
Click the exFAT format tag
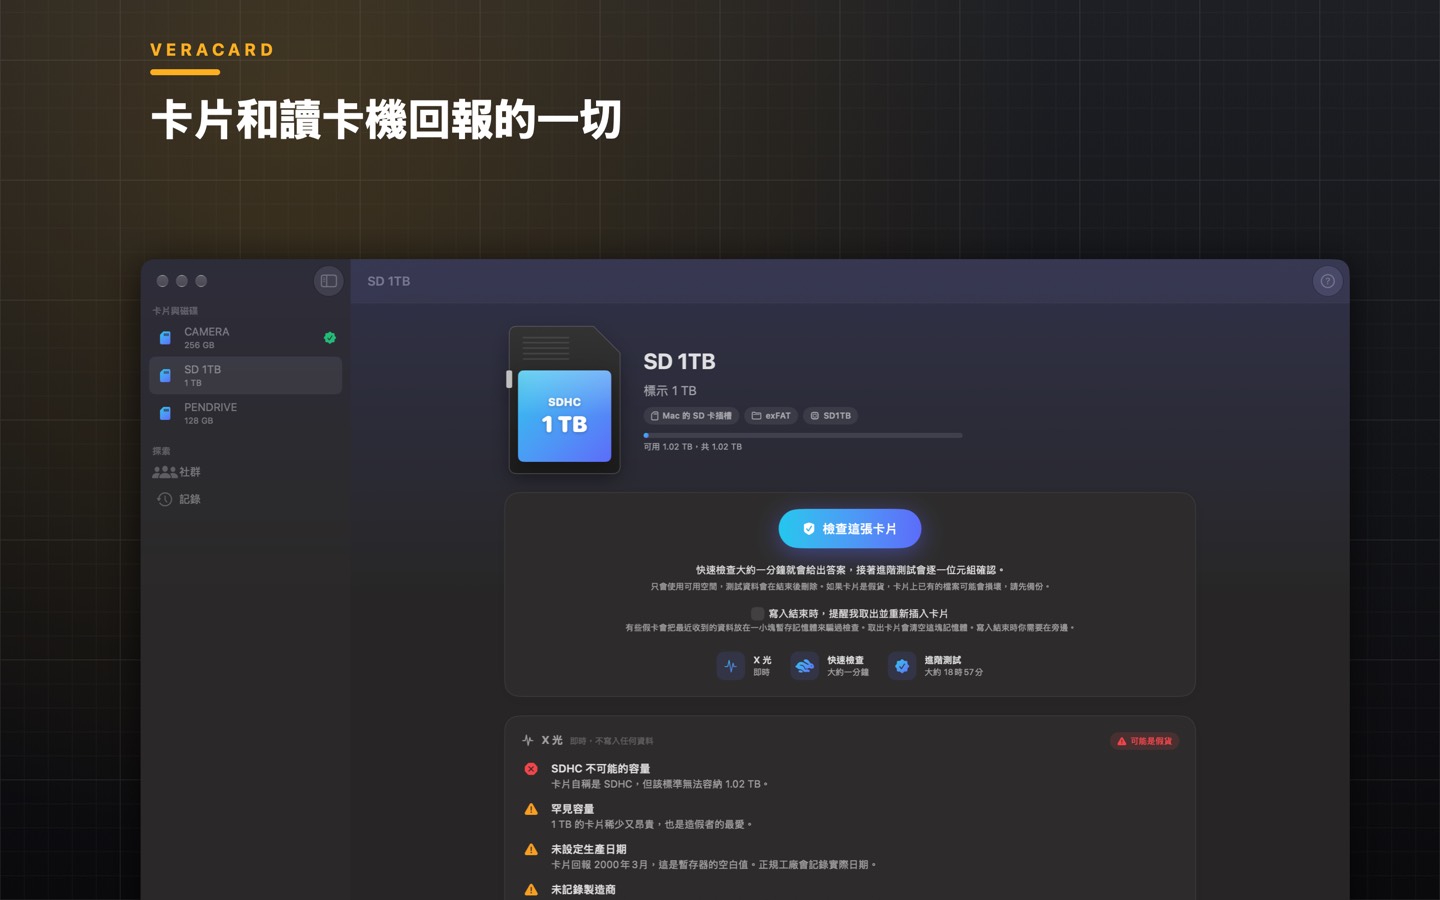point(771,416)
